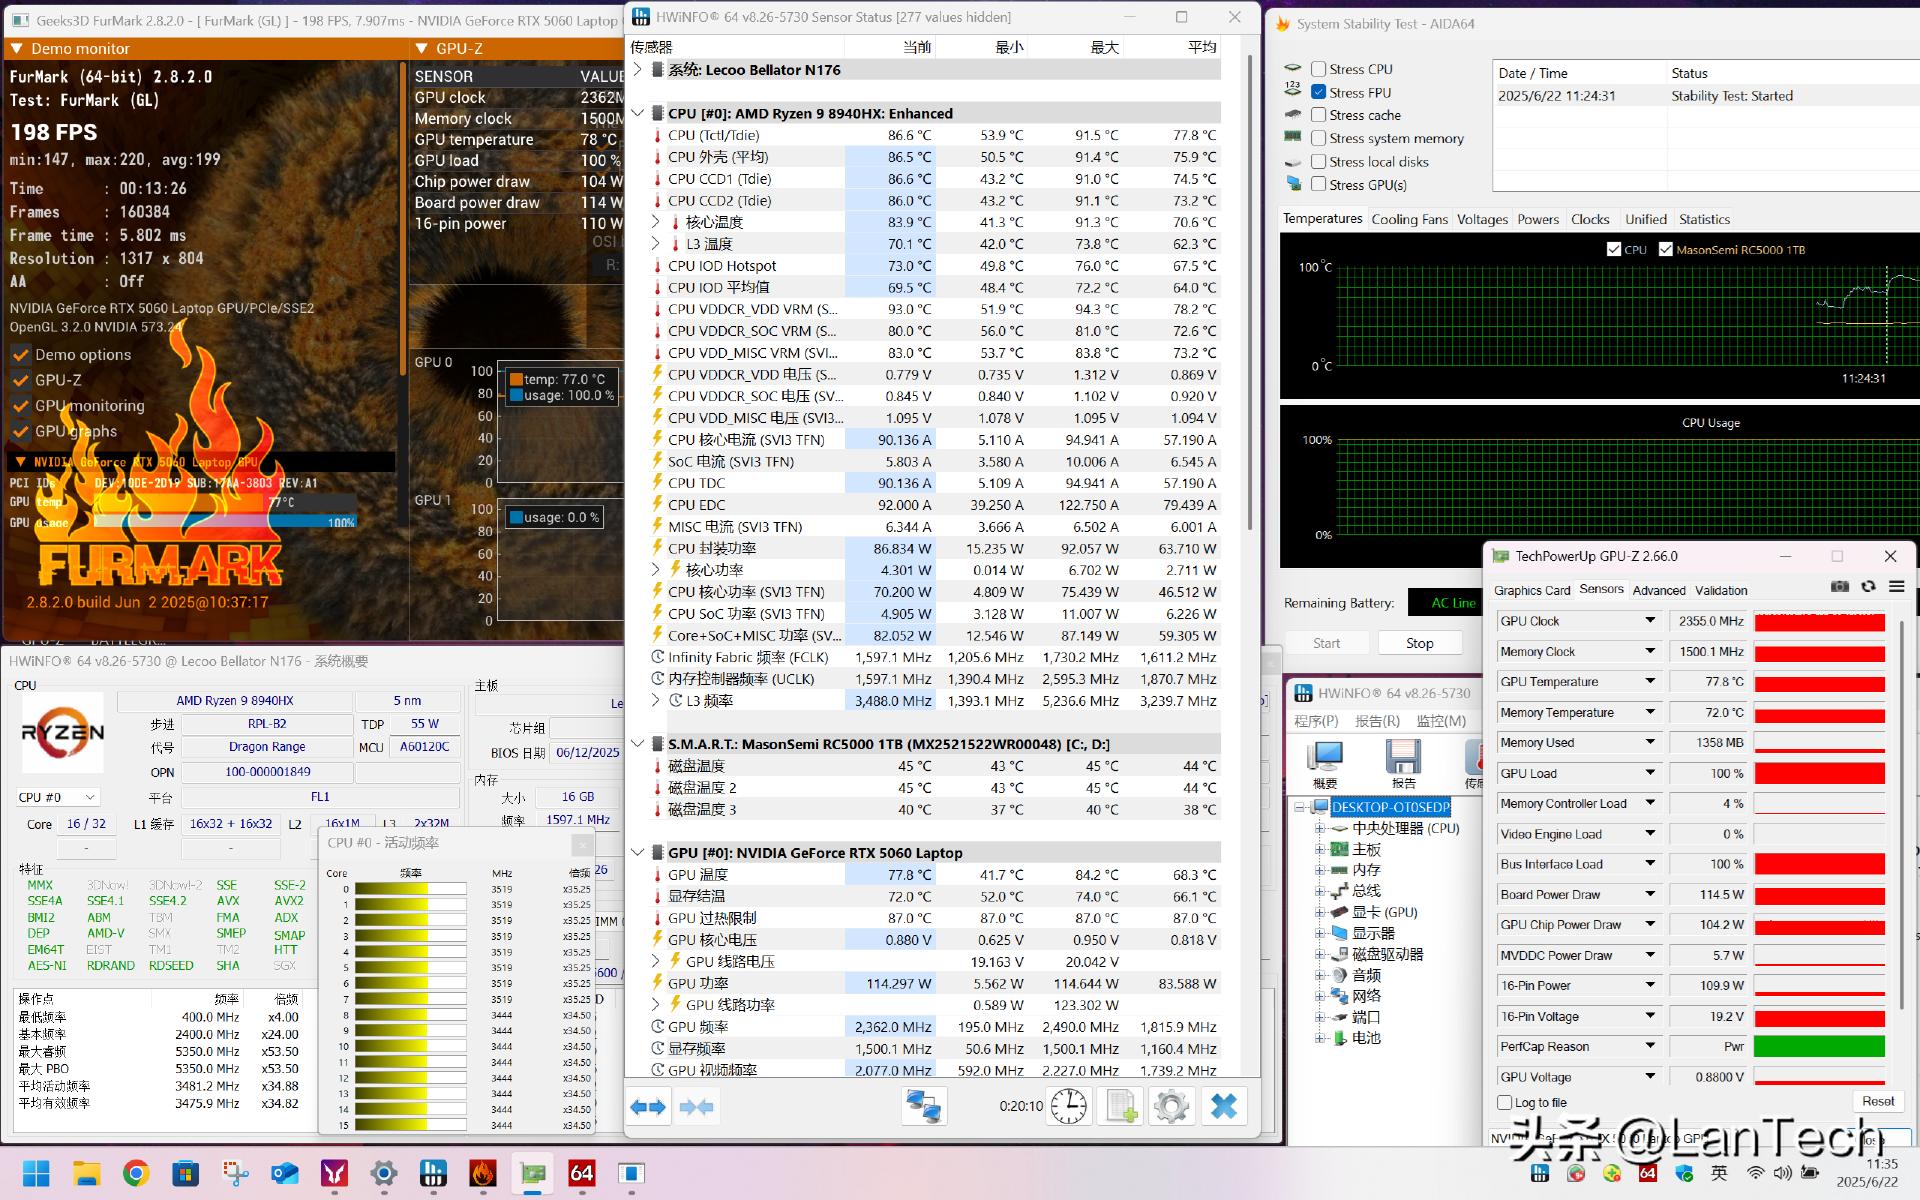Toggle FurMark Demo options item
This screenshot has height=1200, width=1920.
click(73, 354)
